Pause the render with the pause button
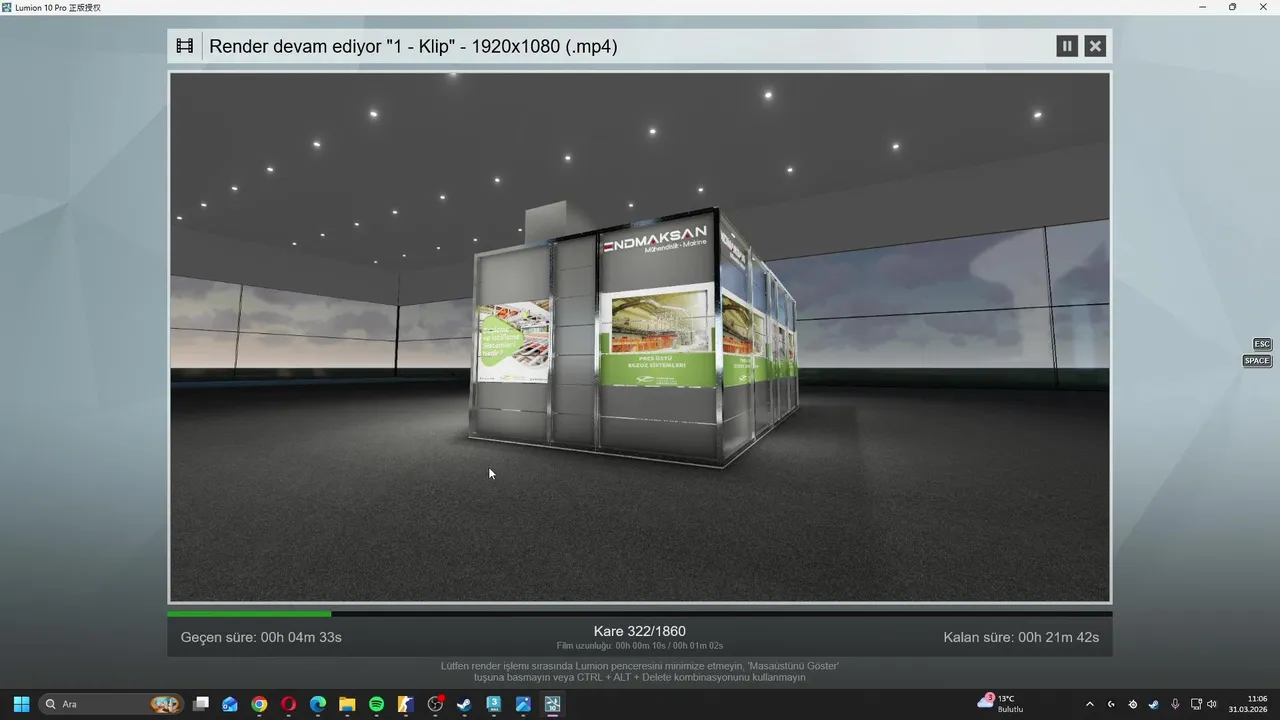1280x720 pixels. pos(1067,46)
